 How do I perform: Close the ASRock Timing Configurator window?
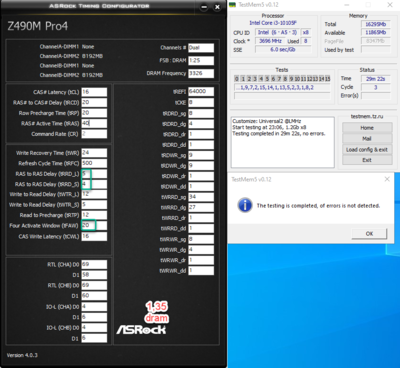(x=217, y=7)
